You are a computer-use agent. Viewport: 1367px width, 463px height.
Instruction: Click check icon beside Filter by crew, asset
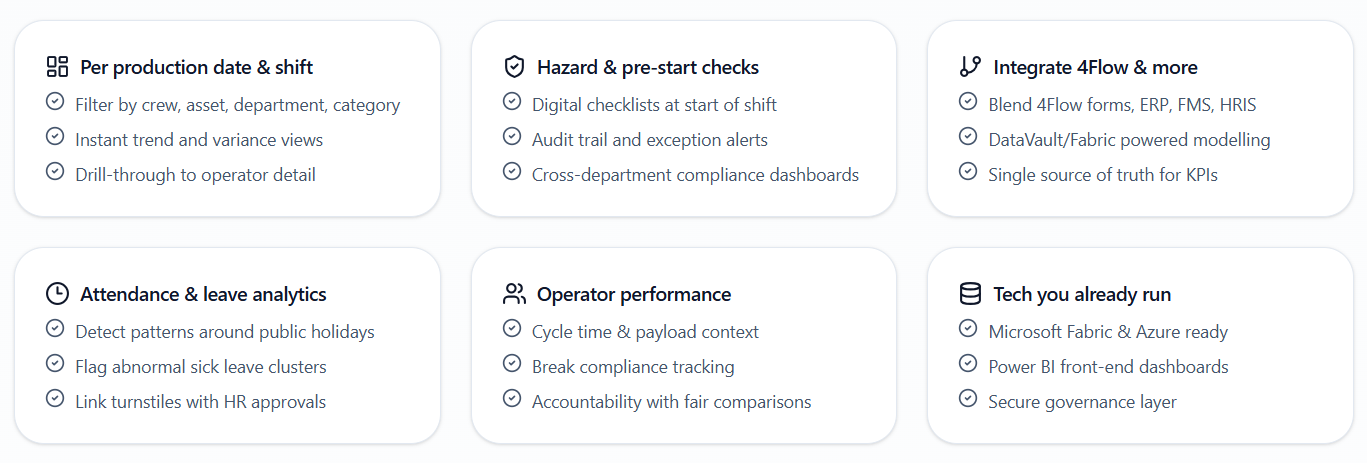click(x=55, y=102)
